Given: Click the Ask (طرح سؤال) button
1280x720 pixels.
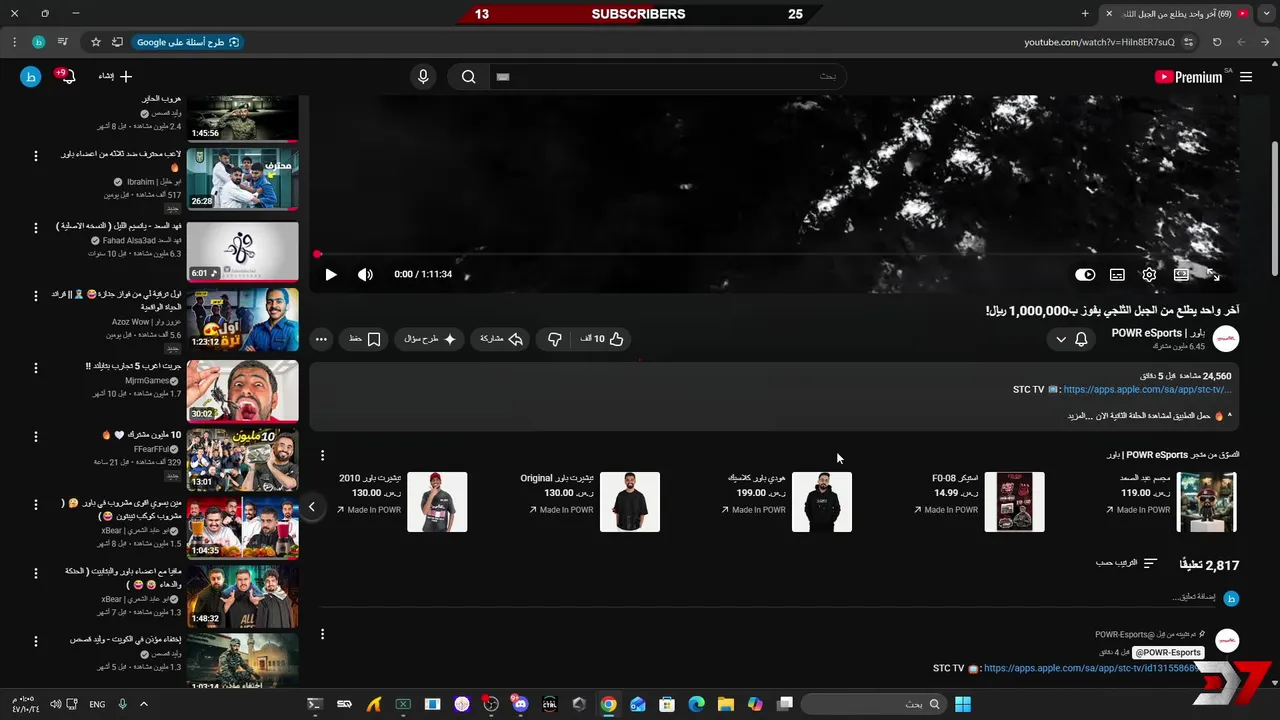Looking at the screenshot, I should click(431, 339).
